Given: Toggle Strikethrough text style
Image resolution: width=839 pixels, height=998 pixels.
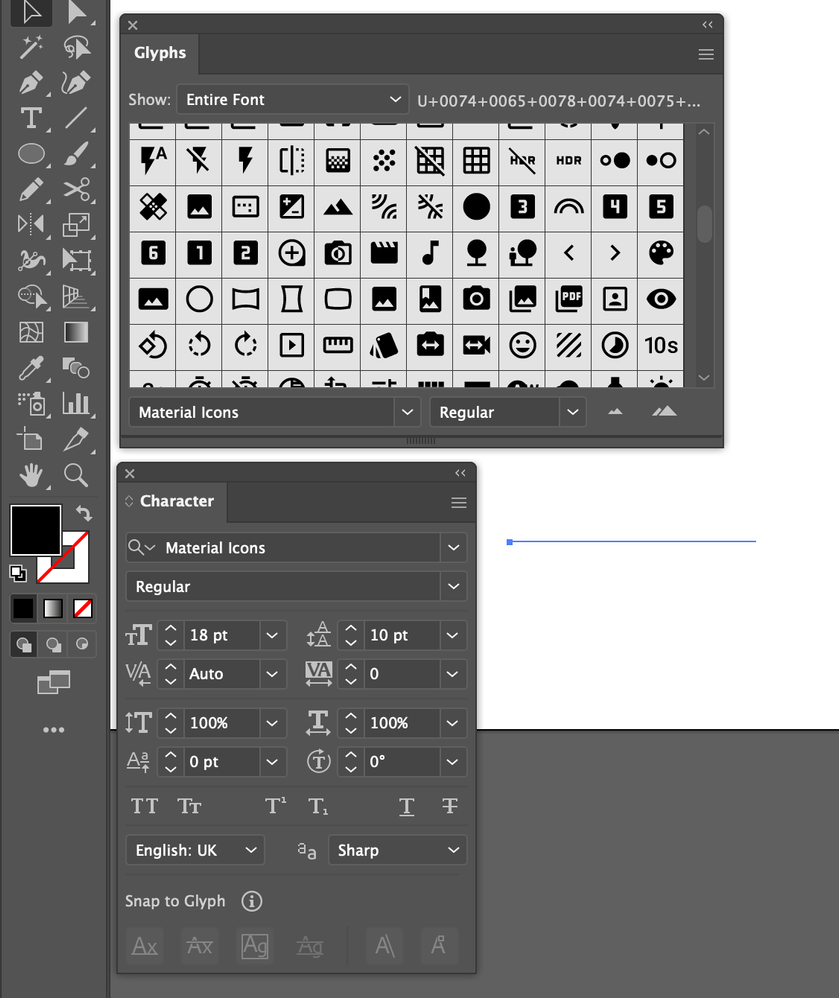Looking at the screenshot, I should [x=449, y=806].
